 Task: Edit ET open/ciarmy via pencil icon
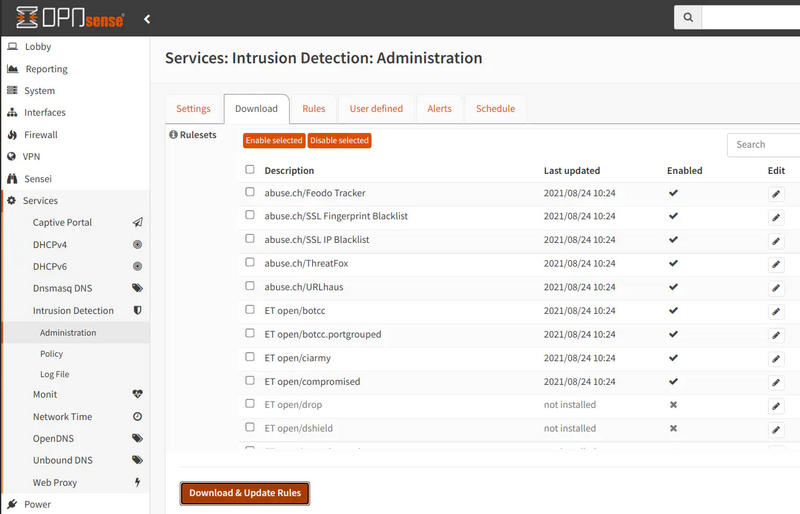[776, 359]
